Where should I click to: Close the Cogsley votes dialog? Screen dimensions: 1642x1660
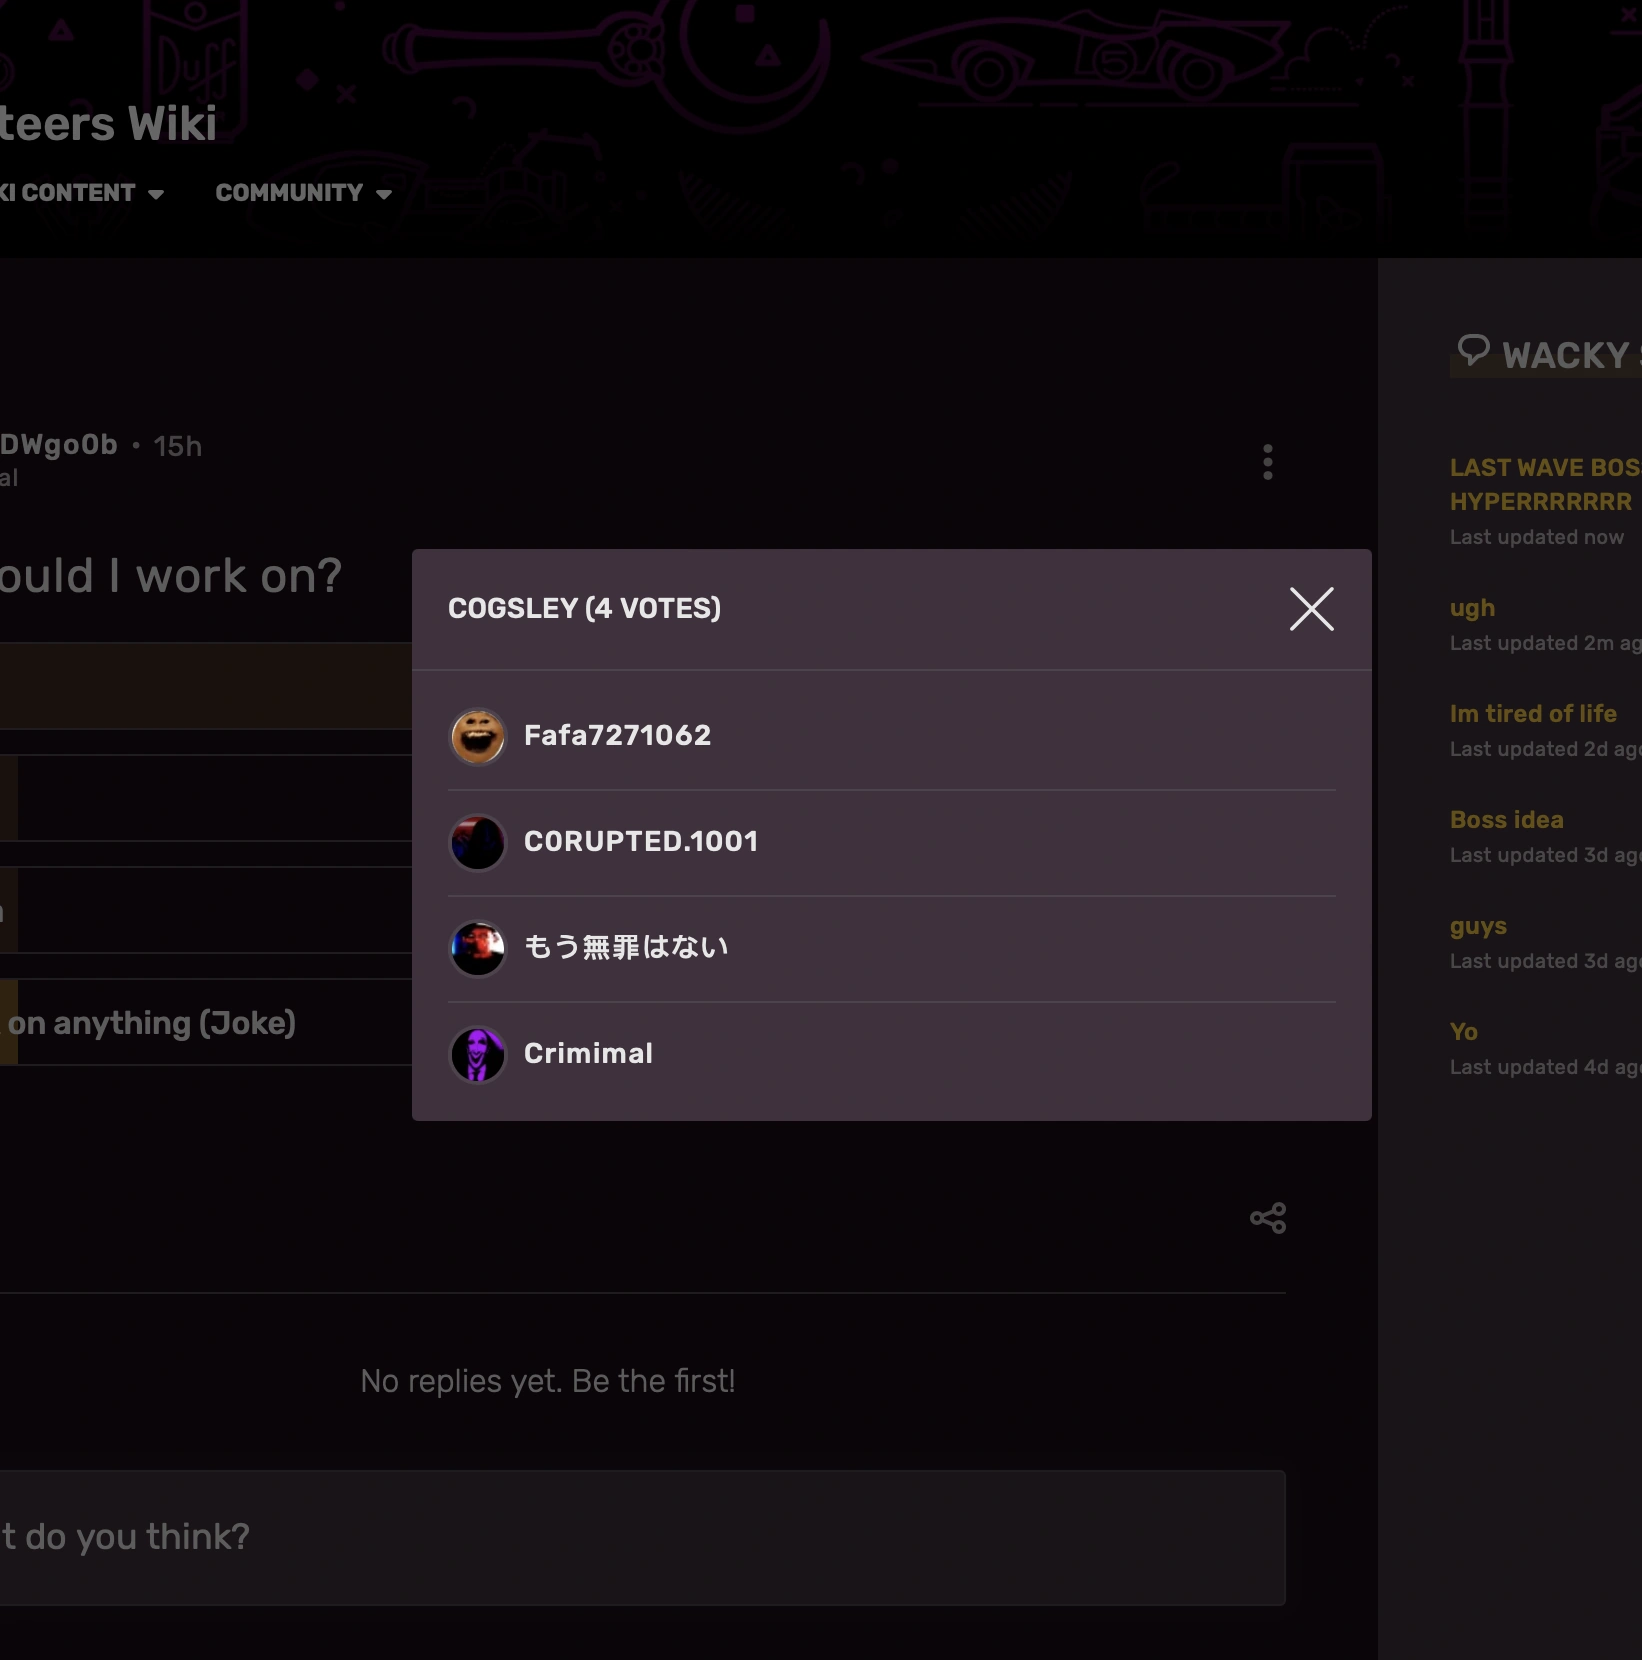[x=1311, y=609]
